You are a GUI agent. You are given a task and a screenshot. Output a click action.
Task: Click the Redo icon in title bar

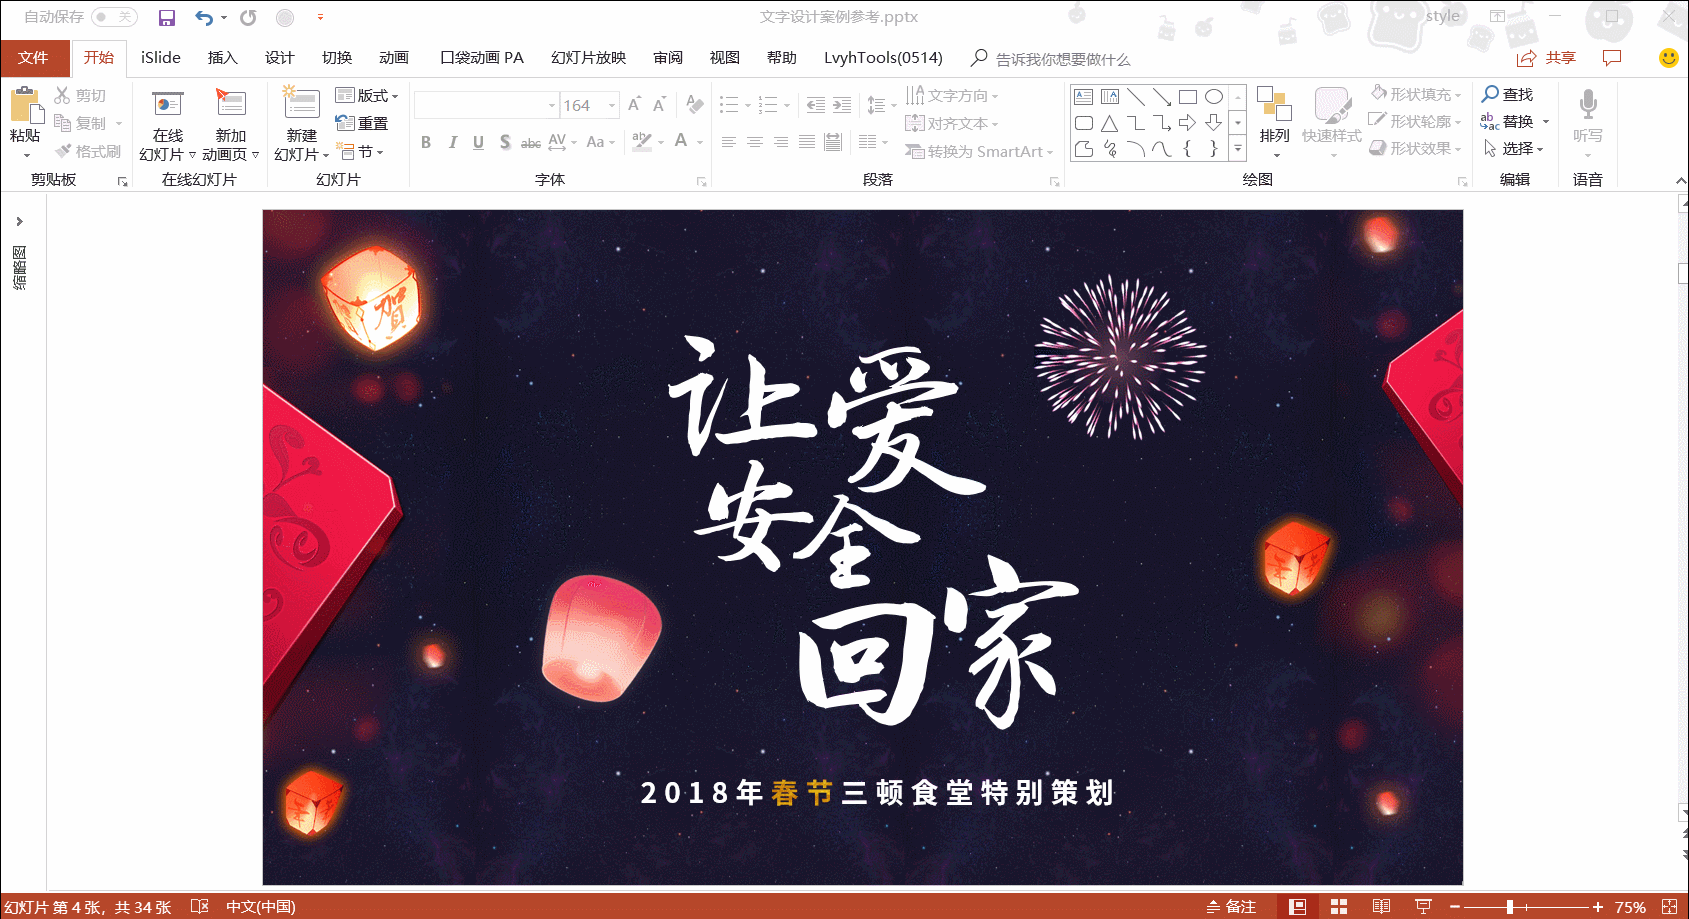tap(248, 17)
